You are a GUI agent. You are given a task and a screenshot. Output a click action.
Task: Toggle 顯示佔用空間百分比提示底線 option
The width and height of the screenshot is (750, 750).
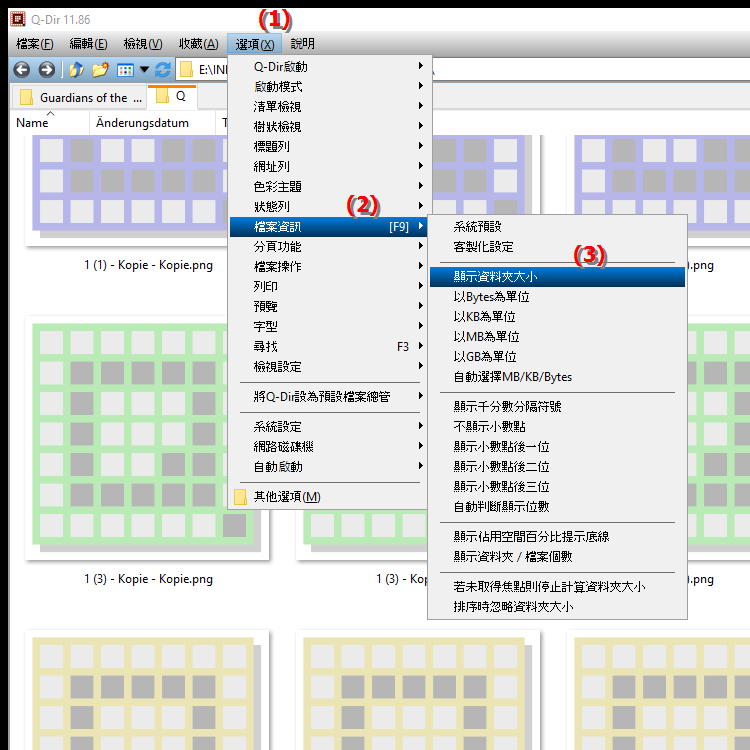click(x=557, y=537)
